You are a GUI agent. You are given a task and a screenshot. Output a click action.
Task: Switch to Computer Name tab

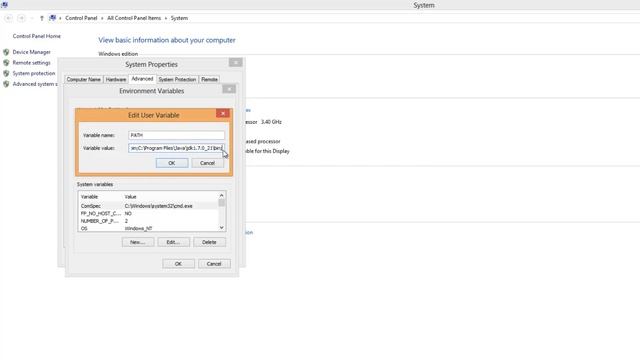(83, 80)
